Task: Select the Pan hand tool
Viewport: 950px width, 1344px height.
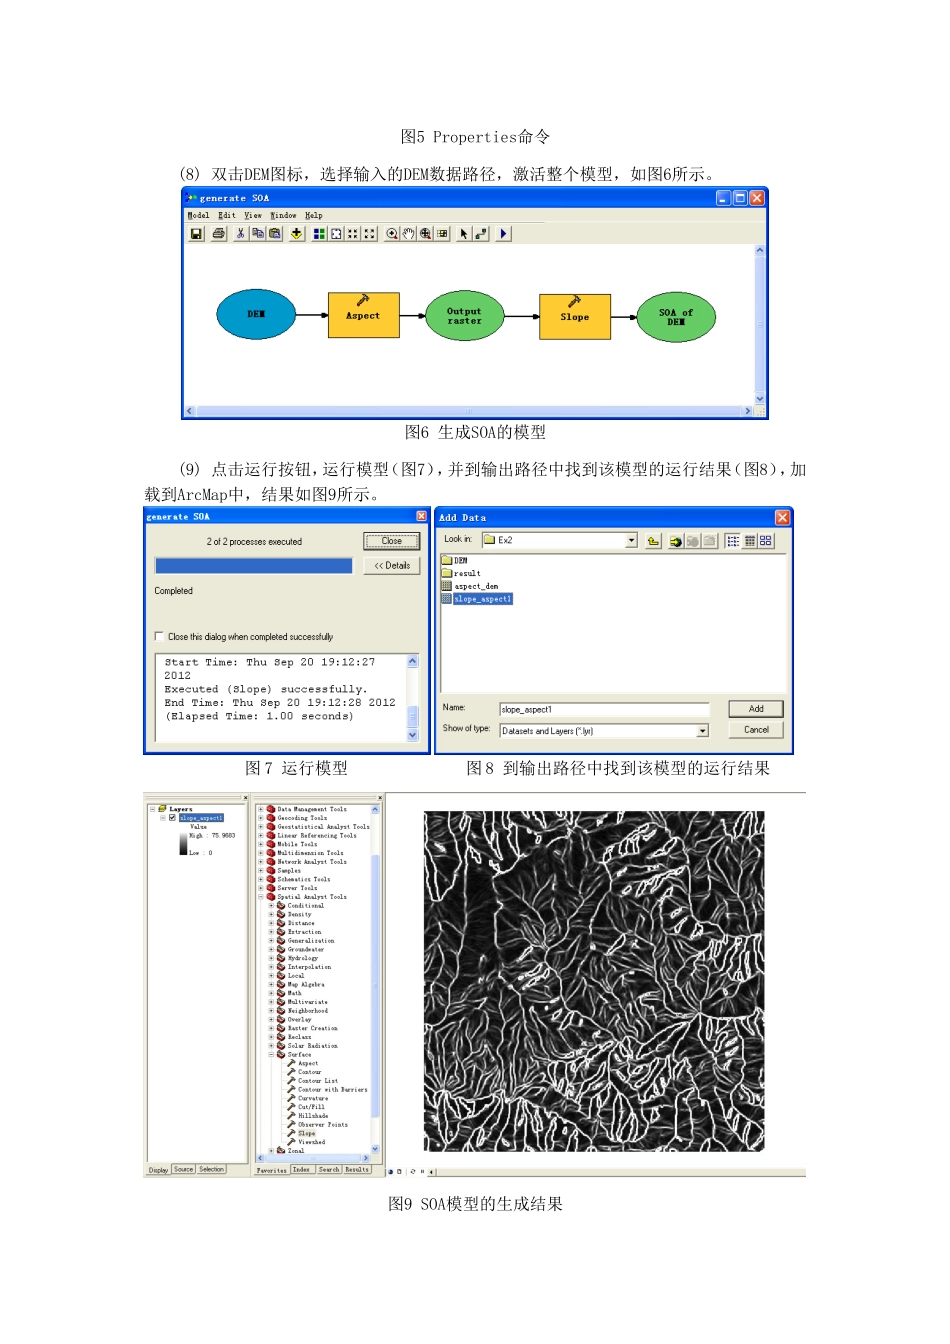Action: (x=409, y=234)
